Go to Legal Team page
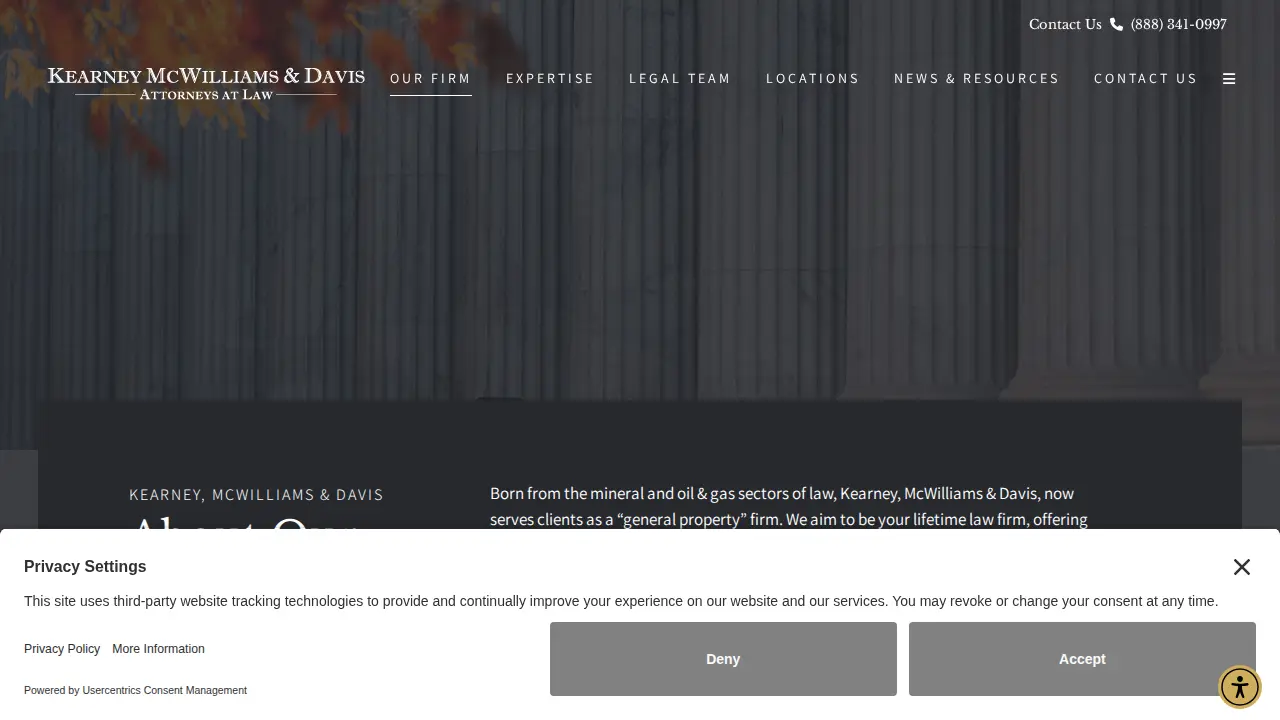The height and width of the screenshot is (720, 1280). [x=680, y=79]
